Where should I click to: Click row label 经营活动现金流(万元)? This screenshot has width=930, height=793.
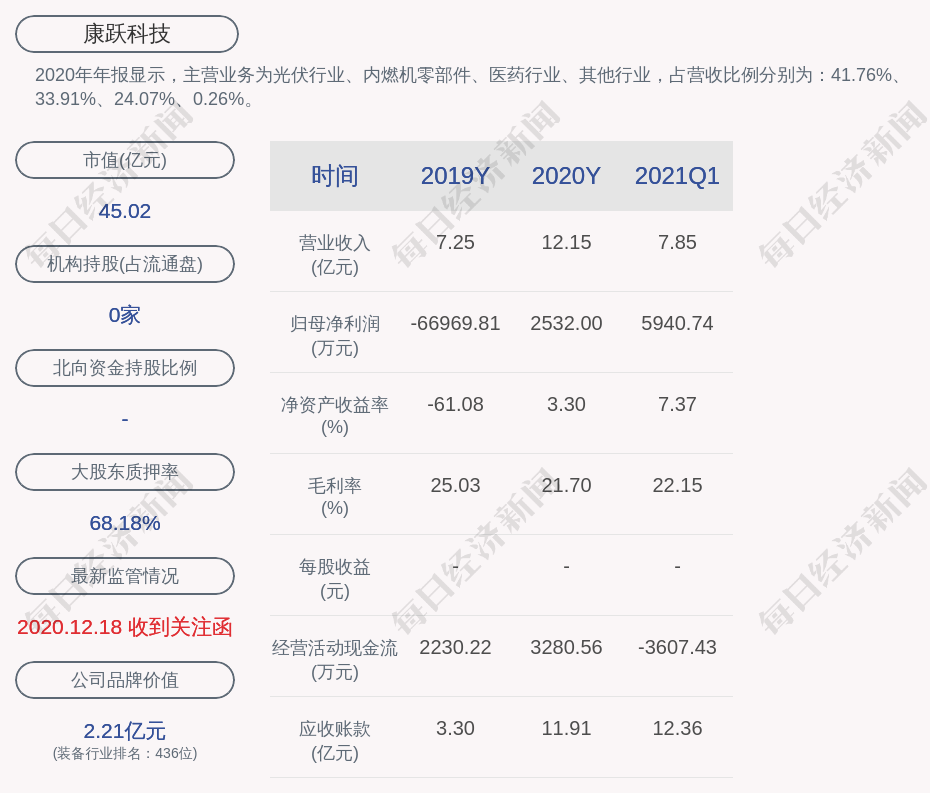pos(335,660)
